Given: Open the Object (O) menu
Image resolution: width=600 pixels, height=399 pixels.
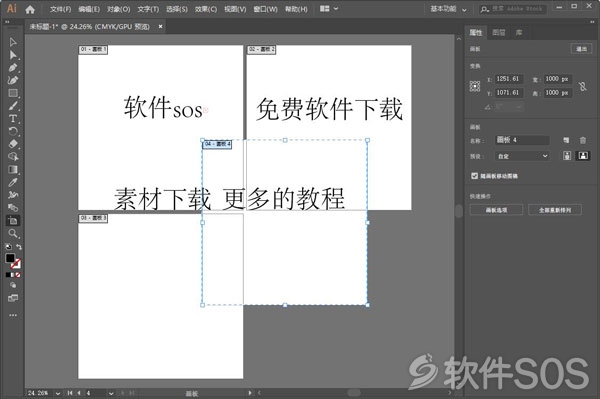Looking at the screenshot, I should (x=119, y=9).
